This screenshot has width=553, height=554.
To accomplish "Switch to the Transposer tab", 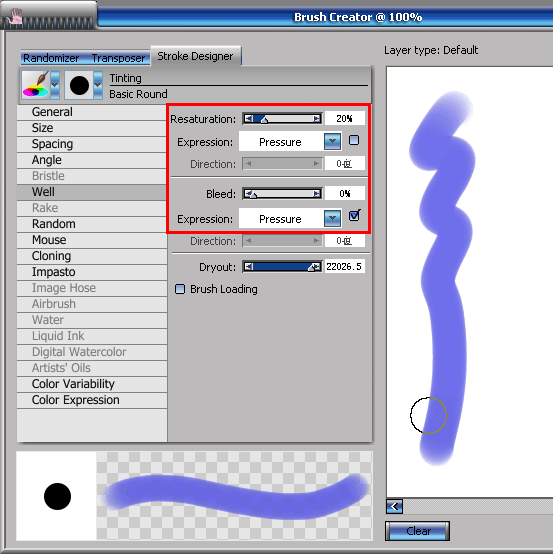I will (x=118, y=58).
